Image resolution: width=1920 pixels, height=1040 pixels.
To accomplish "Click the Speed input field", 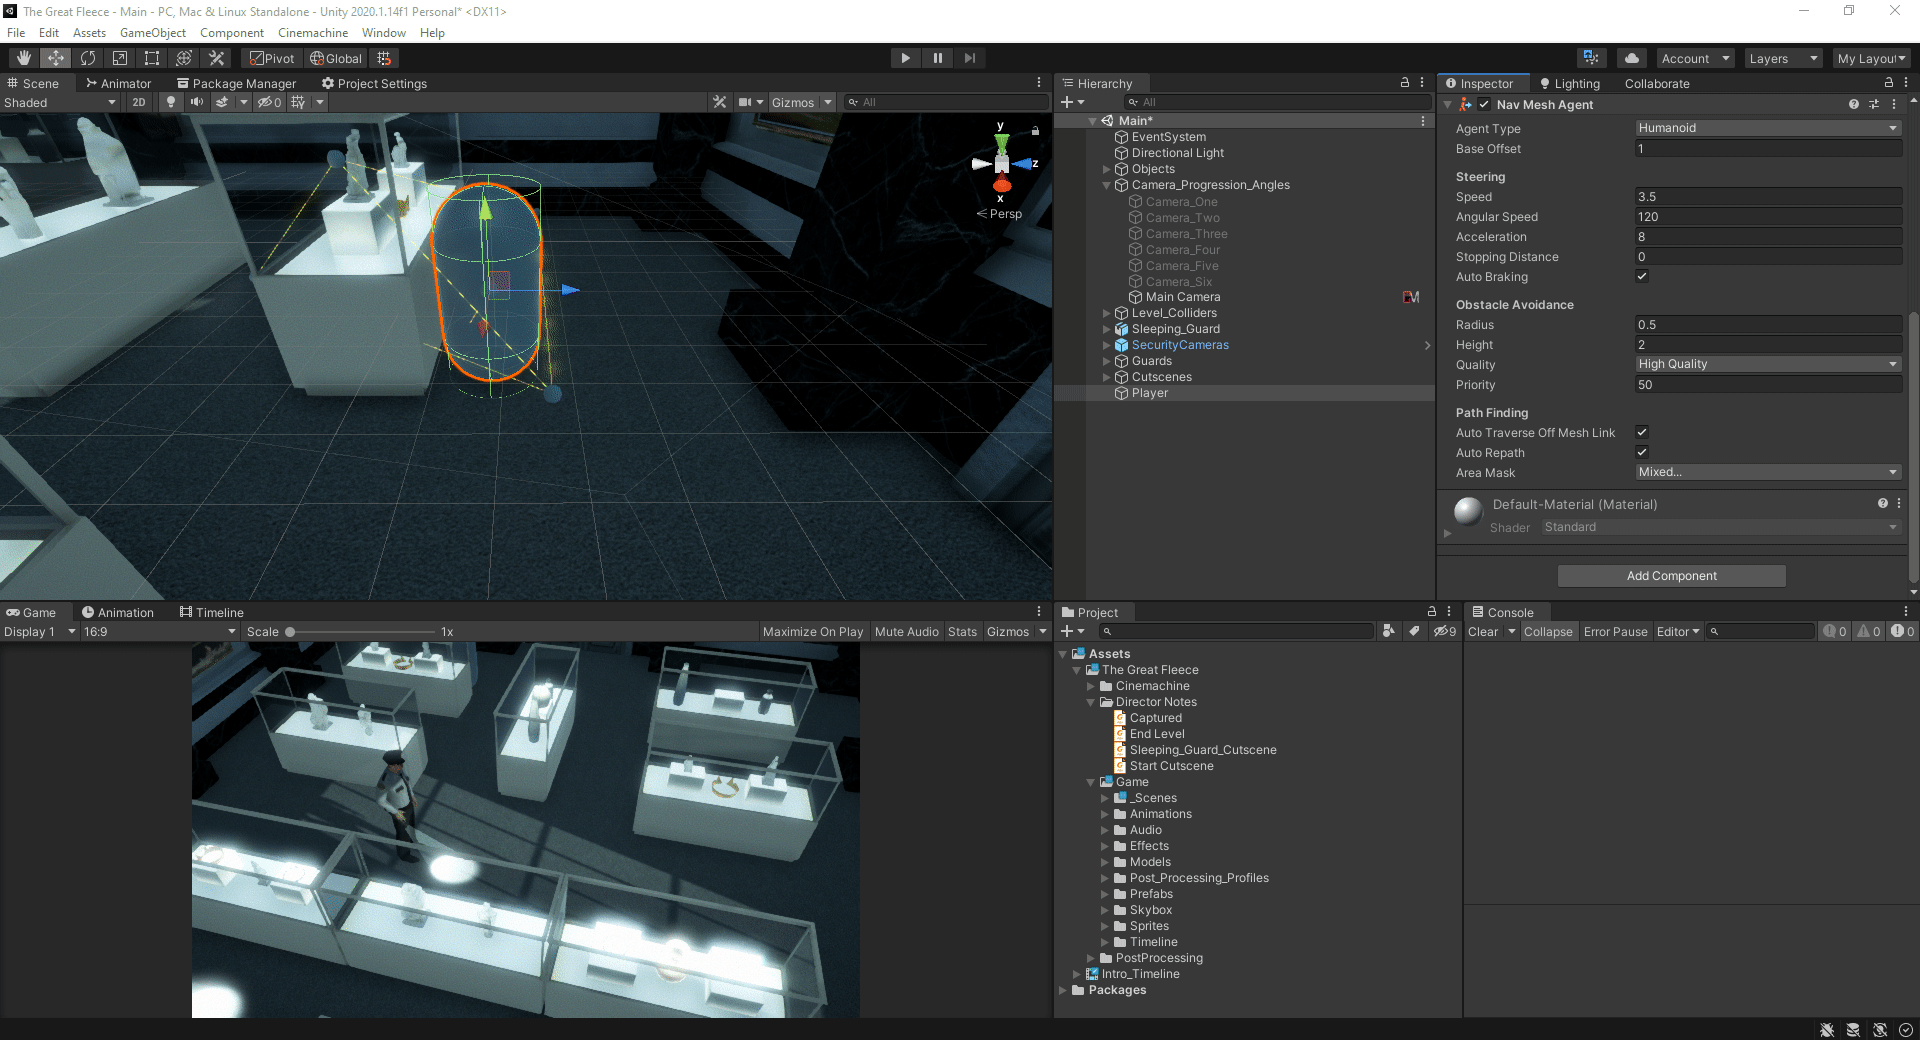I will [1768, 197].
